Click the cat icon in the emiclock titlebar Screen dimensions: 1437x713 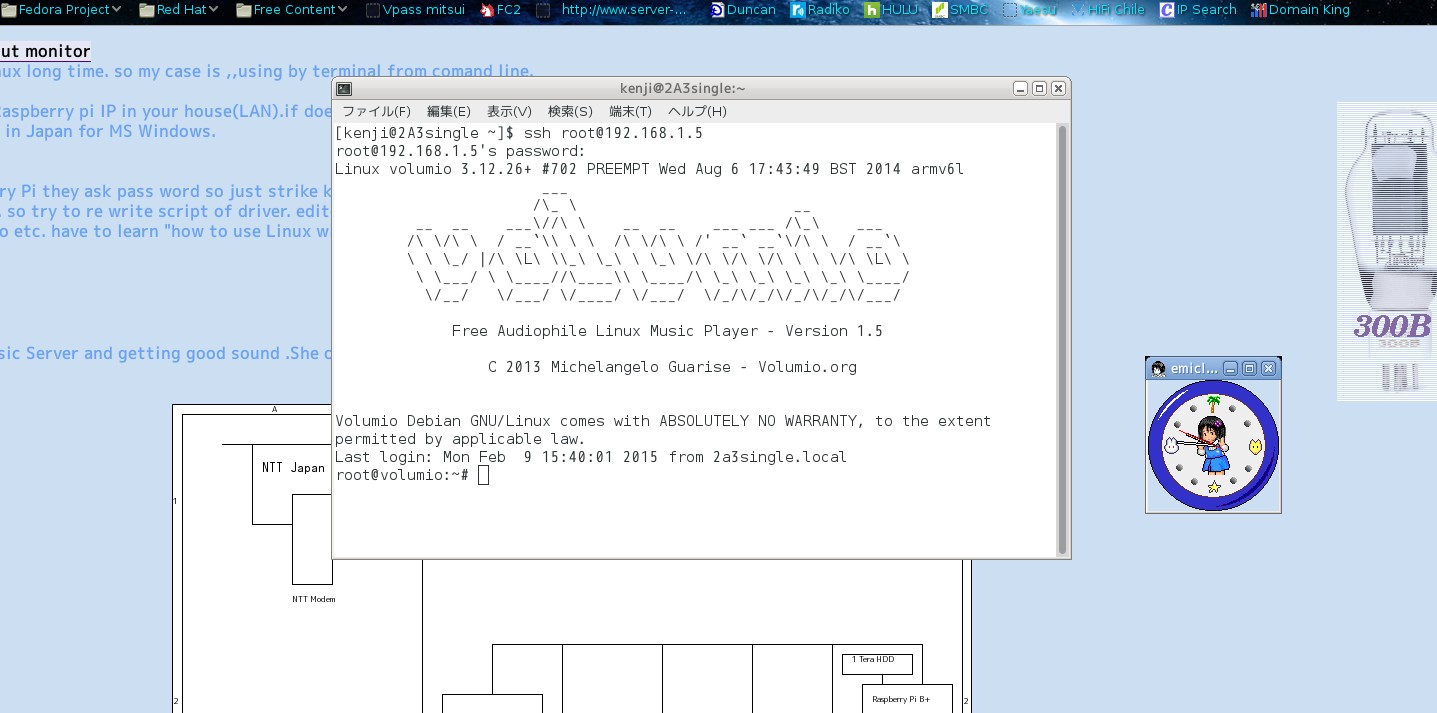[x=1158, y=368]
